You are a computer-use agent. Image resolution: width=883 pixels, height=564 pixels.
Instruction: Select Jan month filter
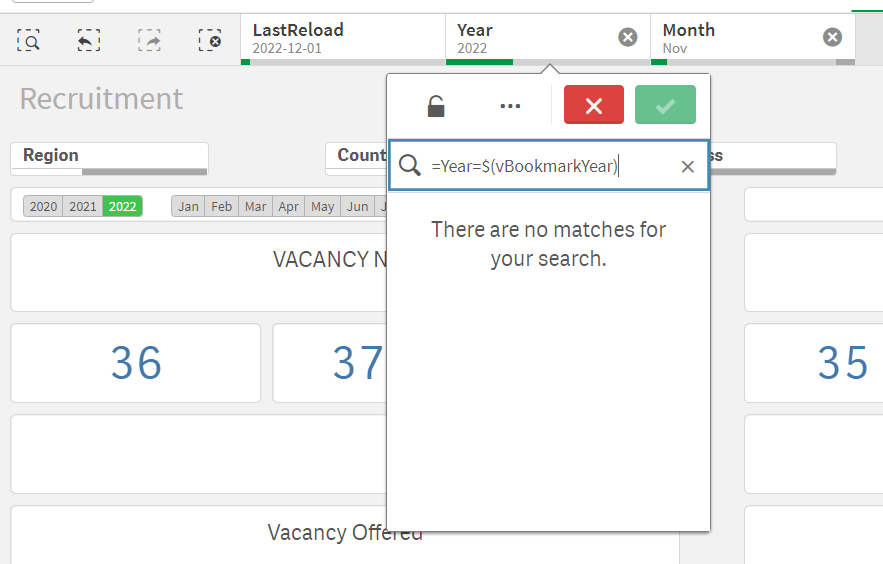[x=188, y=207]
